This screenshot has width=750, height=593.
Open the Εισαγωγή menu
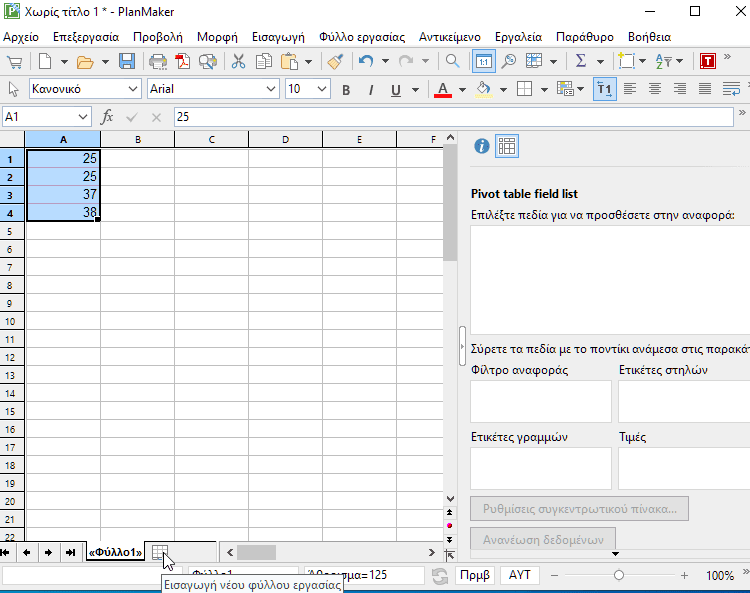[x=278, y=36]
